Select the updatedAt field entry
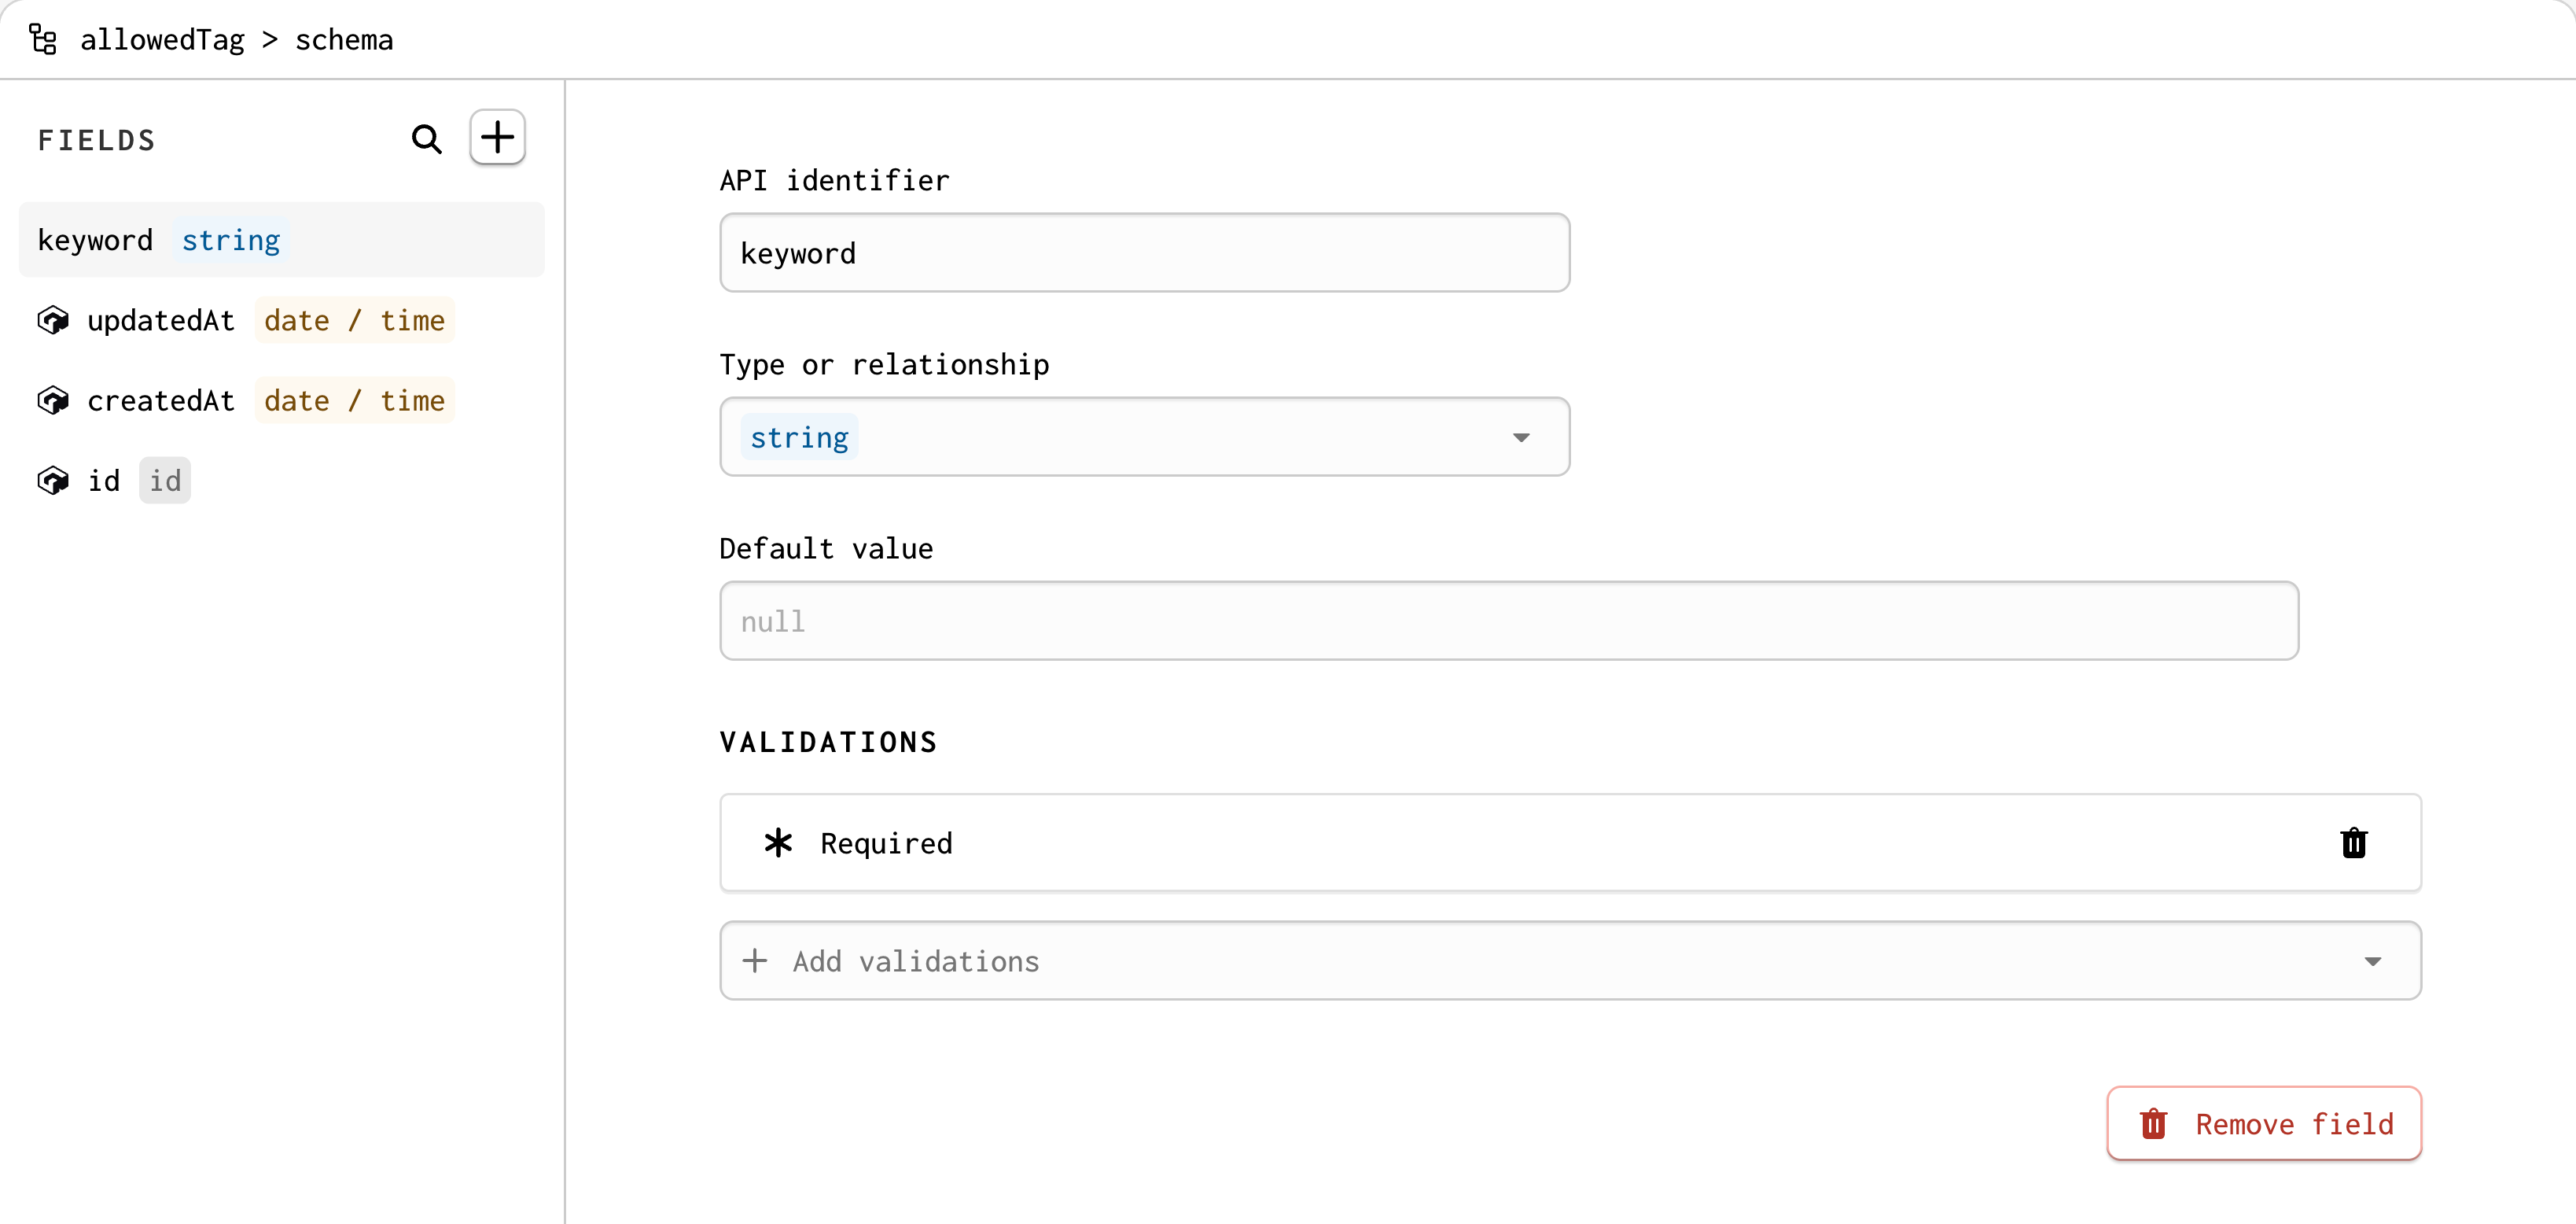Viewport: 2576px width, 1224px height. 160,320
